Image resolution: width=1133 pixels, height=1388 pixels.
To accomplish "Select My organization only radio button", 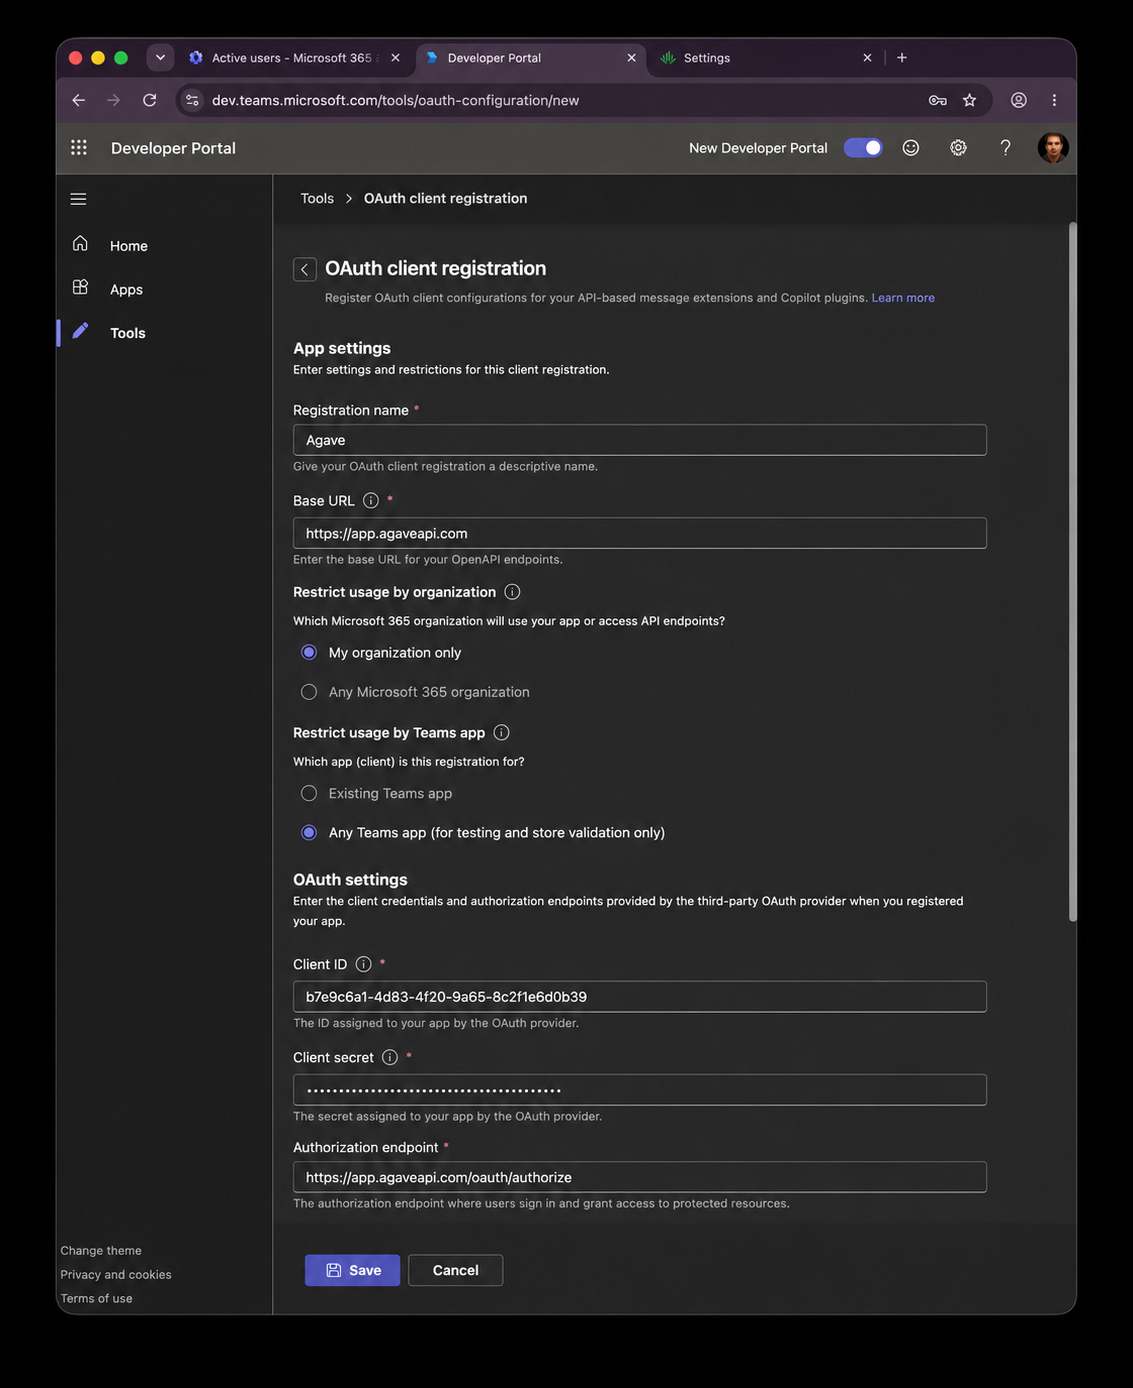I will tap(309, 652).
